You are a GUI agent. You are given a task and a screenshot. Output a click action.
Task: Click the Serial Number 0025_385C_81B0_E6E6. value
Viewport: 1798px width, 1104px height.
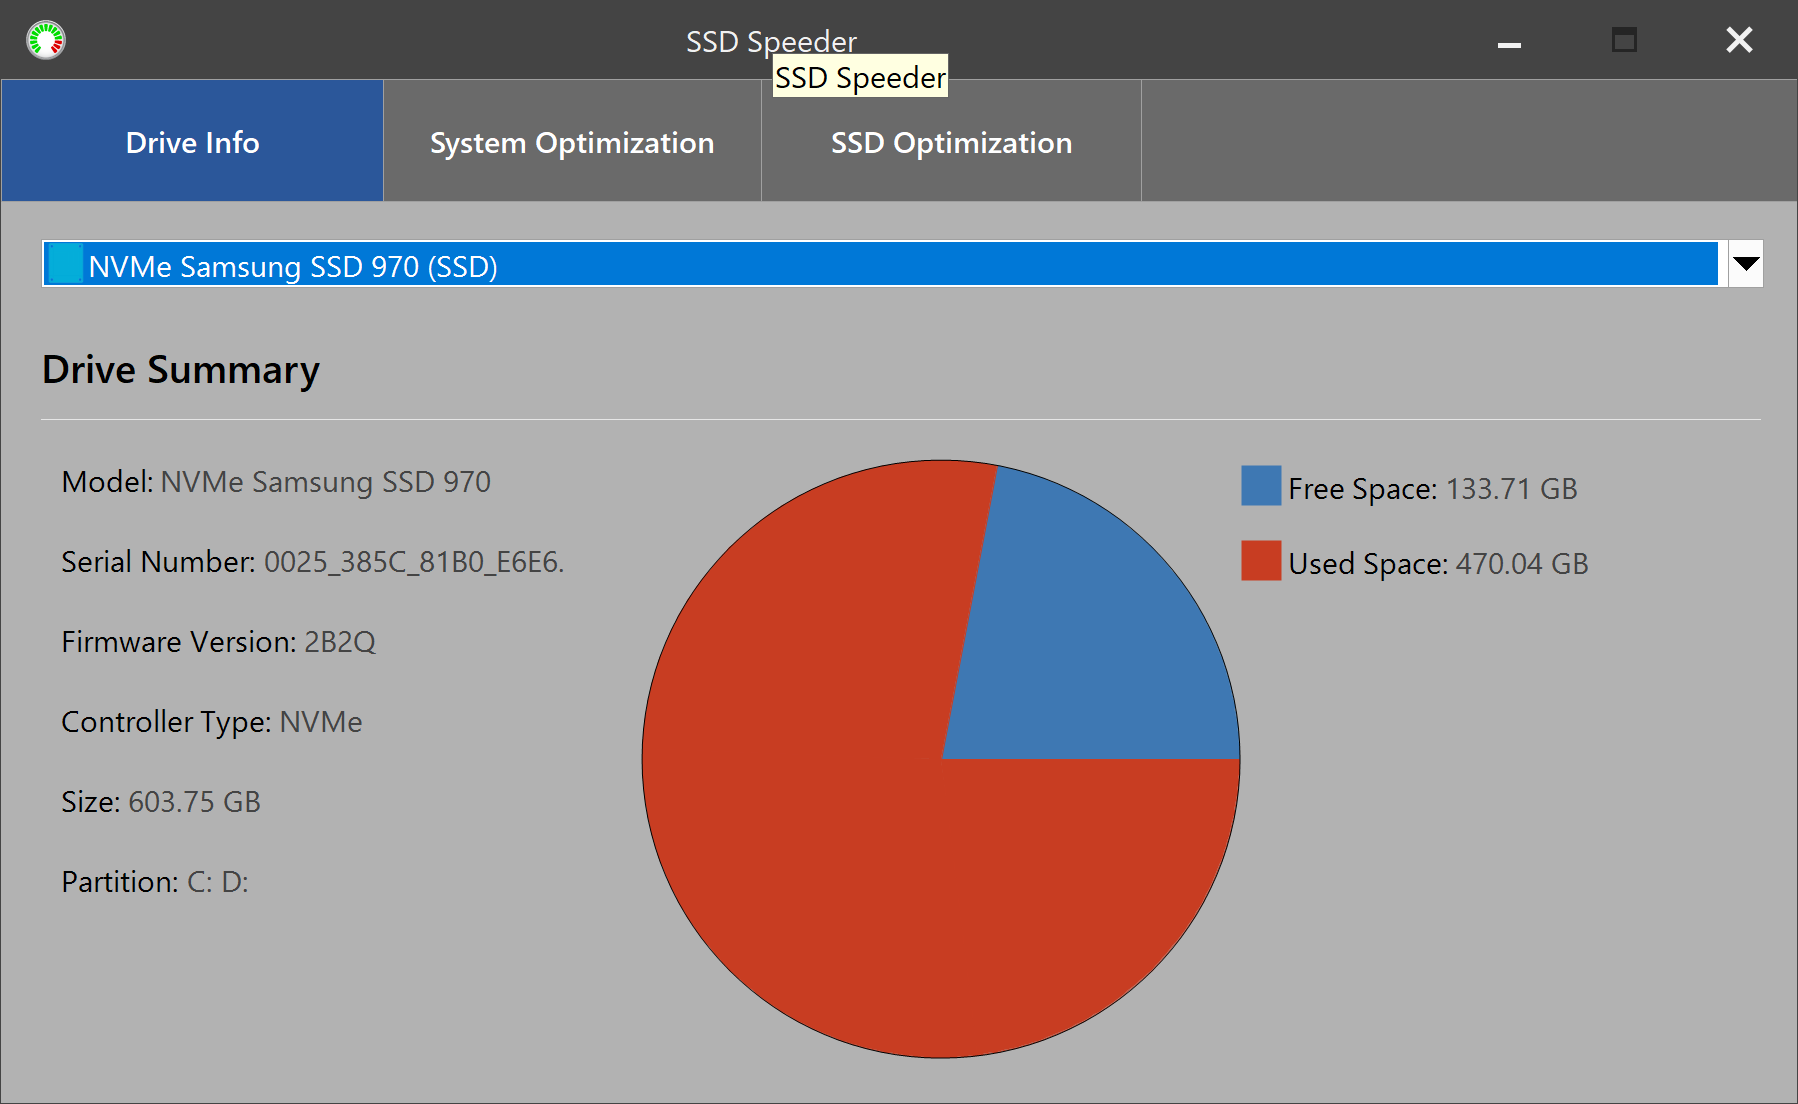click(x=414, y=562)
